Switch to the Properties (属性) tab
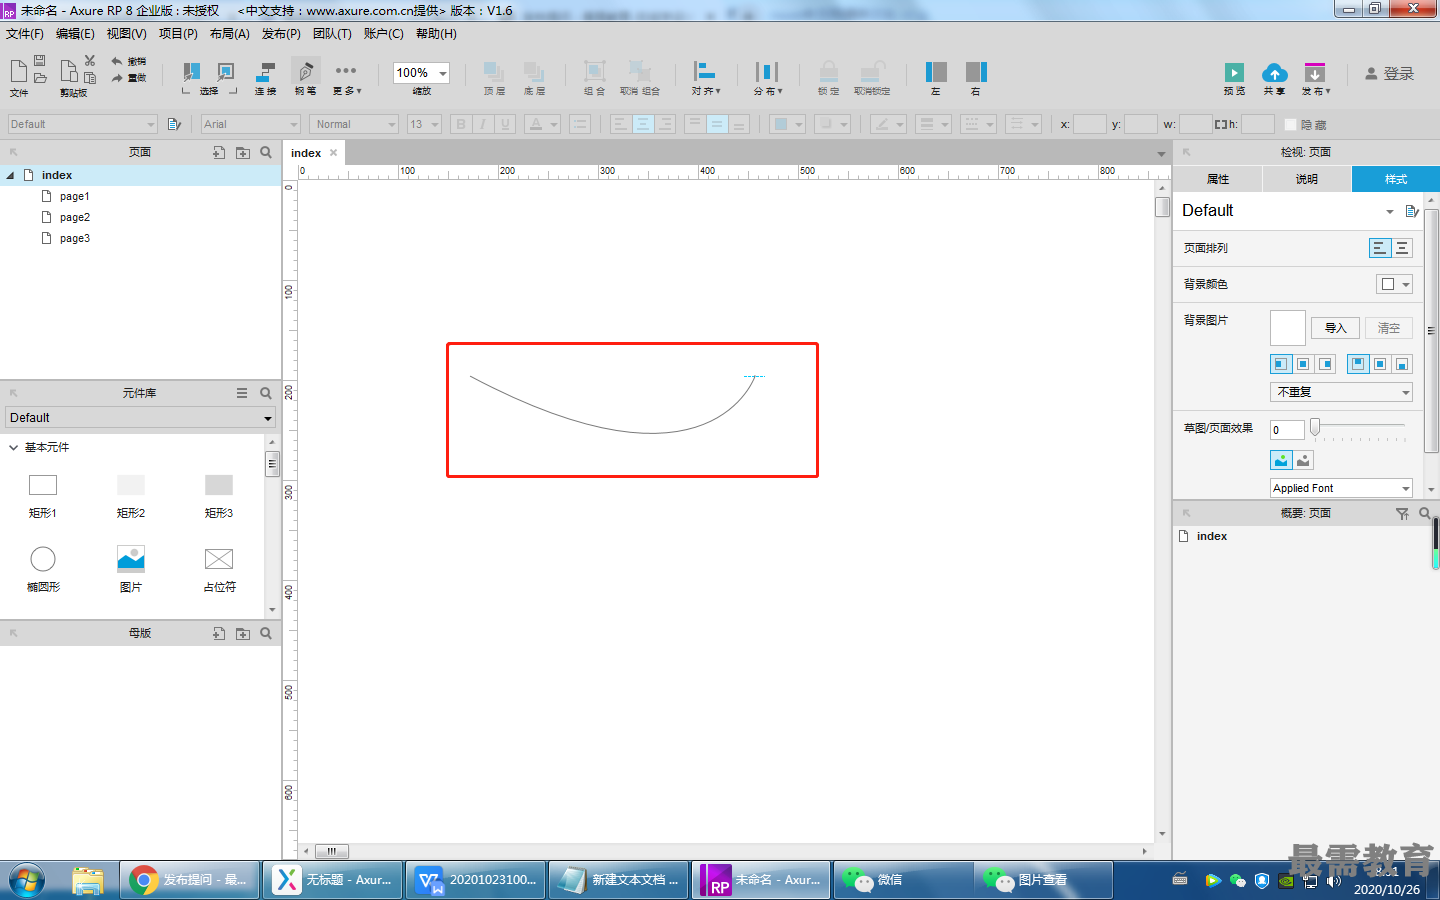Image resolution: width=1440 pixels, height=900 pixels. tap(1218, 179)
